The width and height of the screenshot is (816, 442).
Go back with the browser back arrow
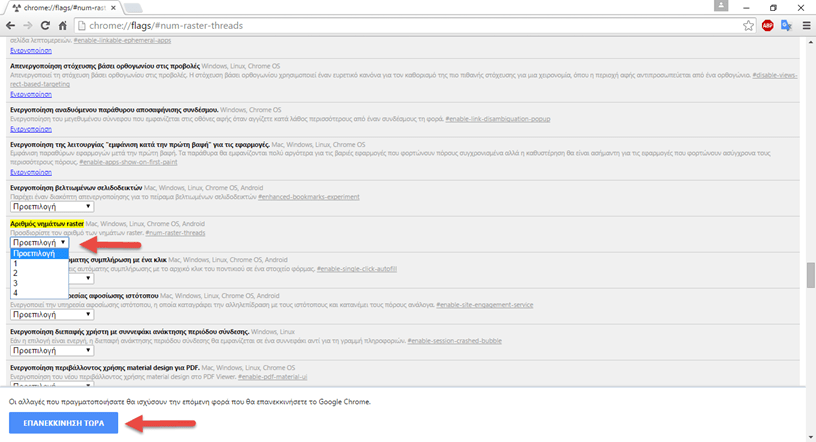pyautogui.click(x=10, y=26)
